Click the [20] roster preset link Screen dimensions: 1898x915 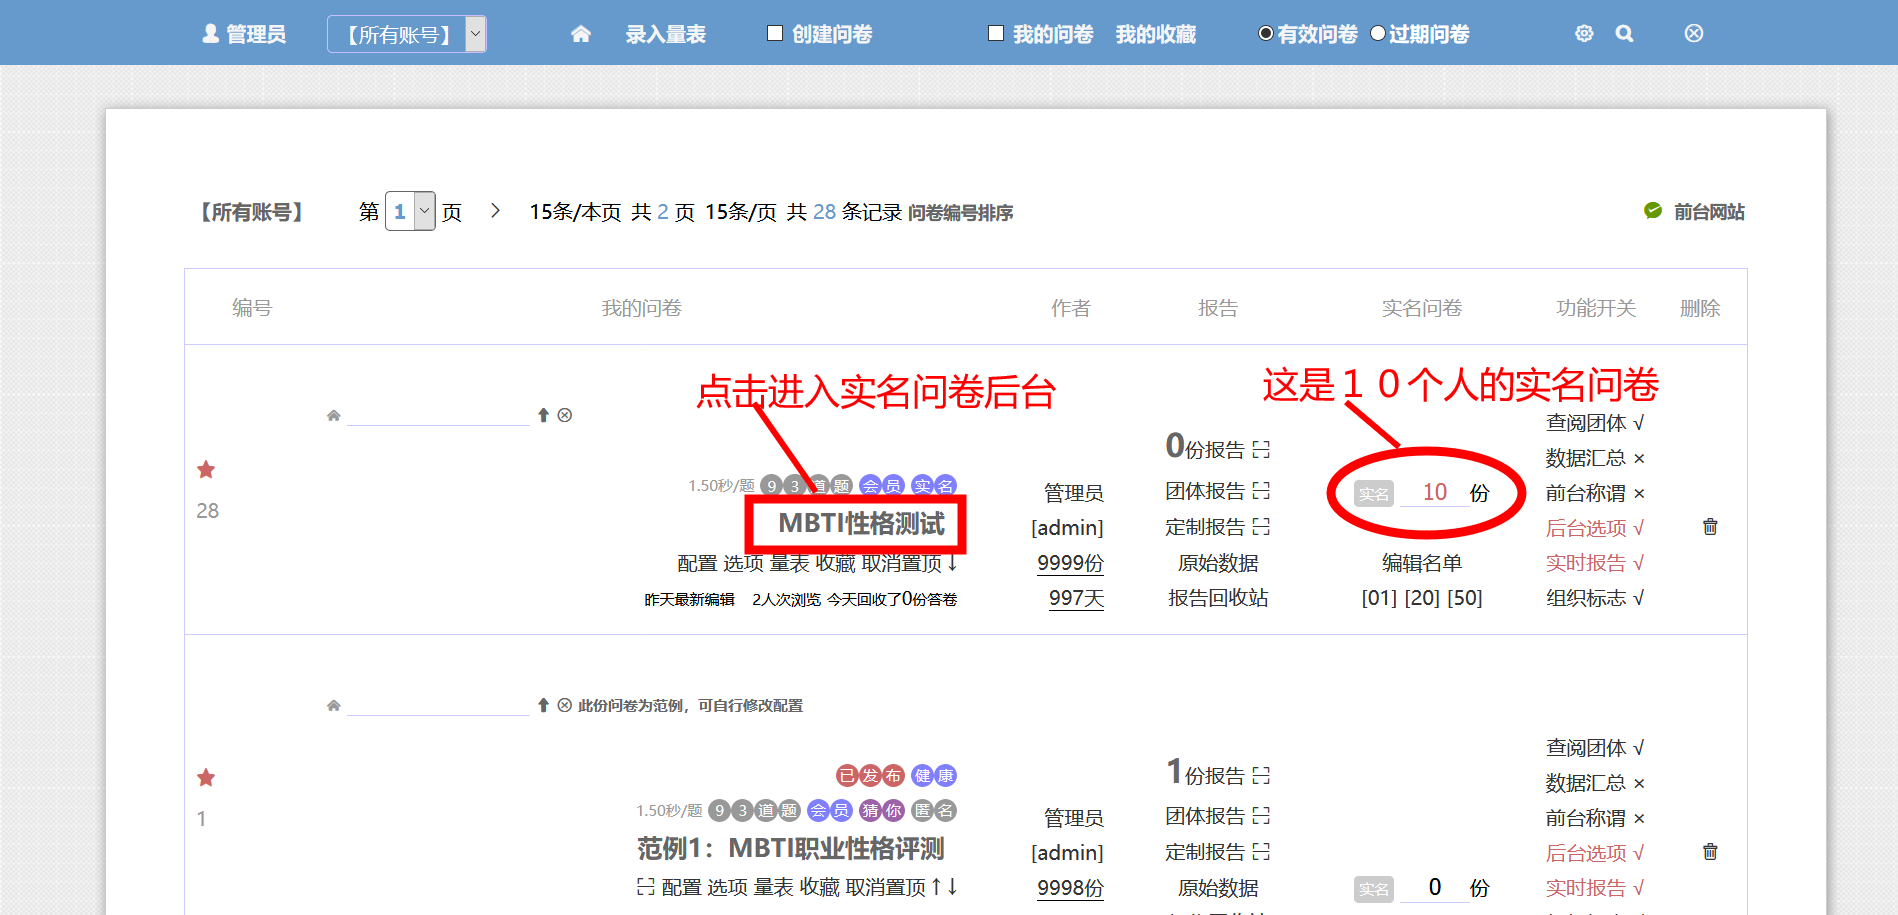tap(1422, 598)
